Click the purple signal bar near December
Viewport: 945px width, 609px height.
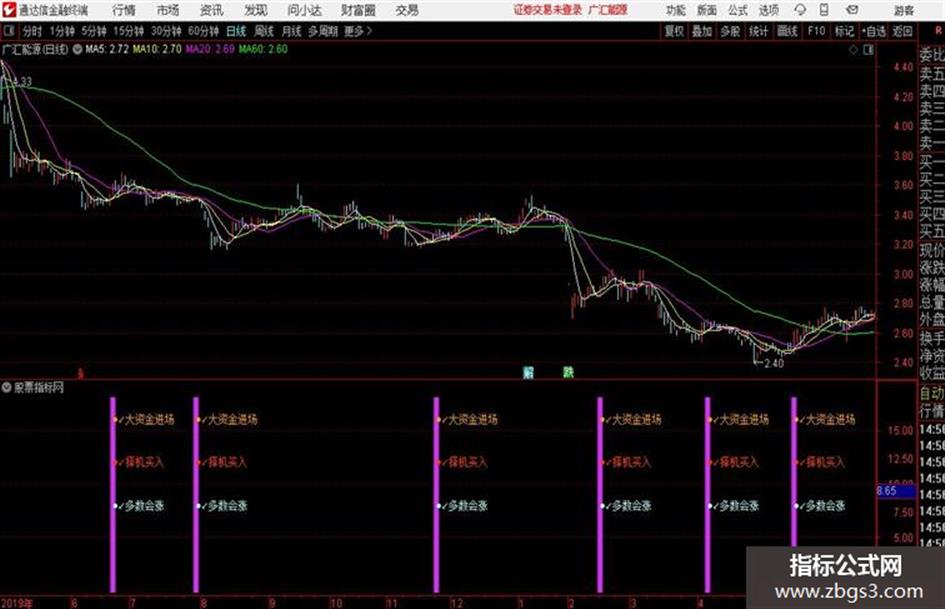(x=436, y=494)
